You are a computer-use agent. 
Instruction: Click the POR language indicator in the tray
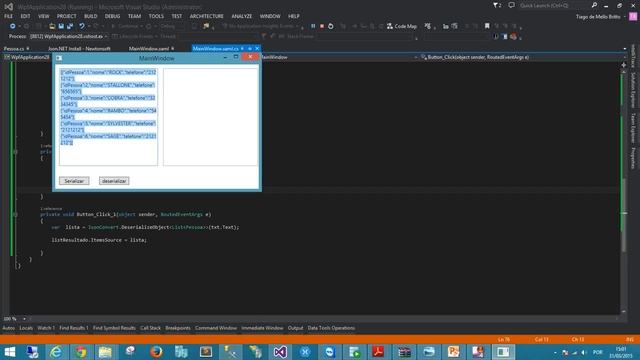click(x=598, y=352)
